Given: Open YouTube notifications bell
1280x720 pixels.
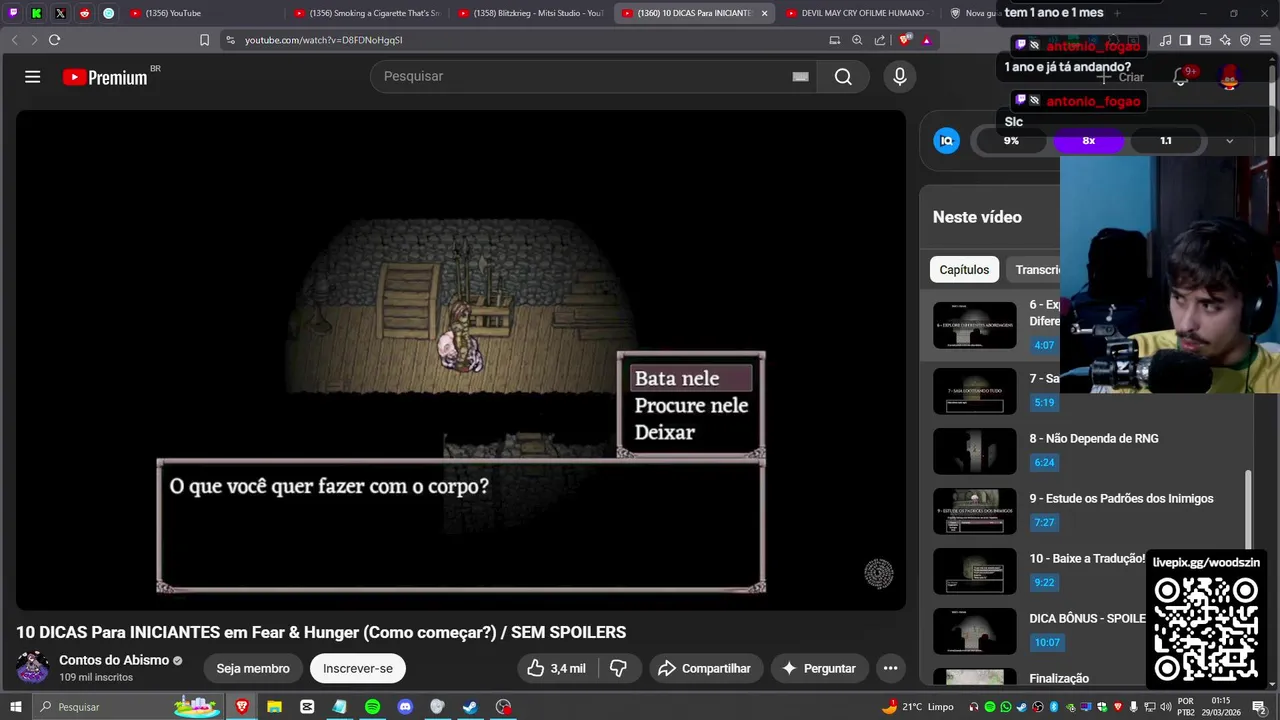Looking at the screenshot, I should coord(1181,77).
